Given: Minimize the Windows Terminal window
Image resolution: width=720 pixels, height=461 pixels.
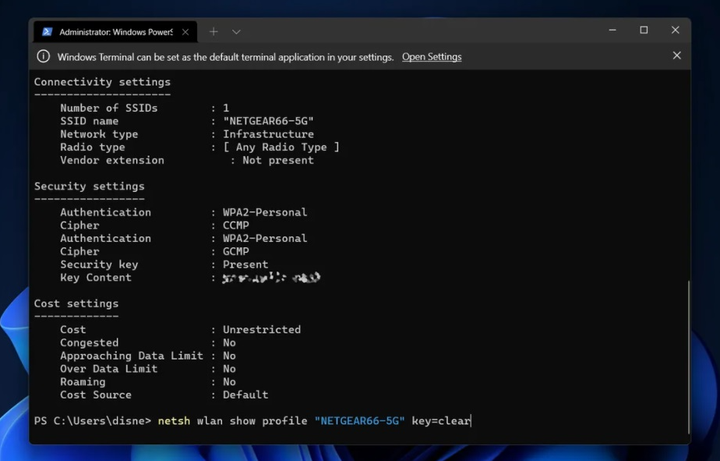Looking at the screenshot, I should pos(612,31).
